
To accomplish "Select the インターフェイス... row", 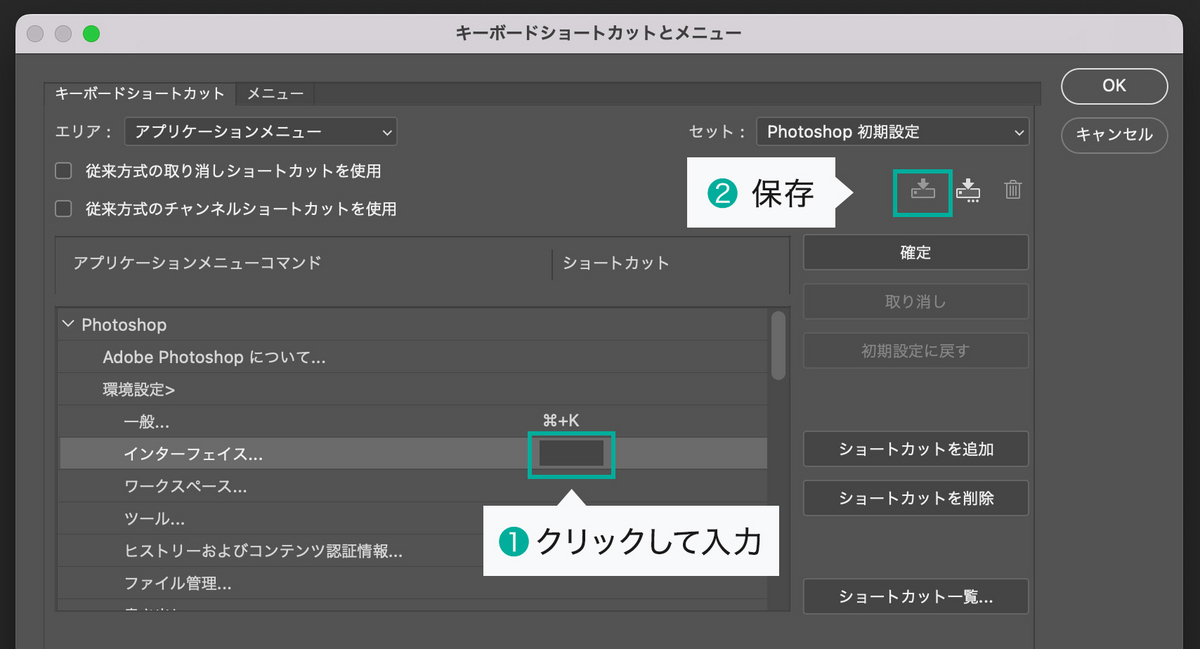I will coord(413,454).
